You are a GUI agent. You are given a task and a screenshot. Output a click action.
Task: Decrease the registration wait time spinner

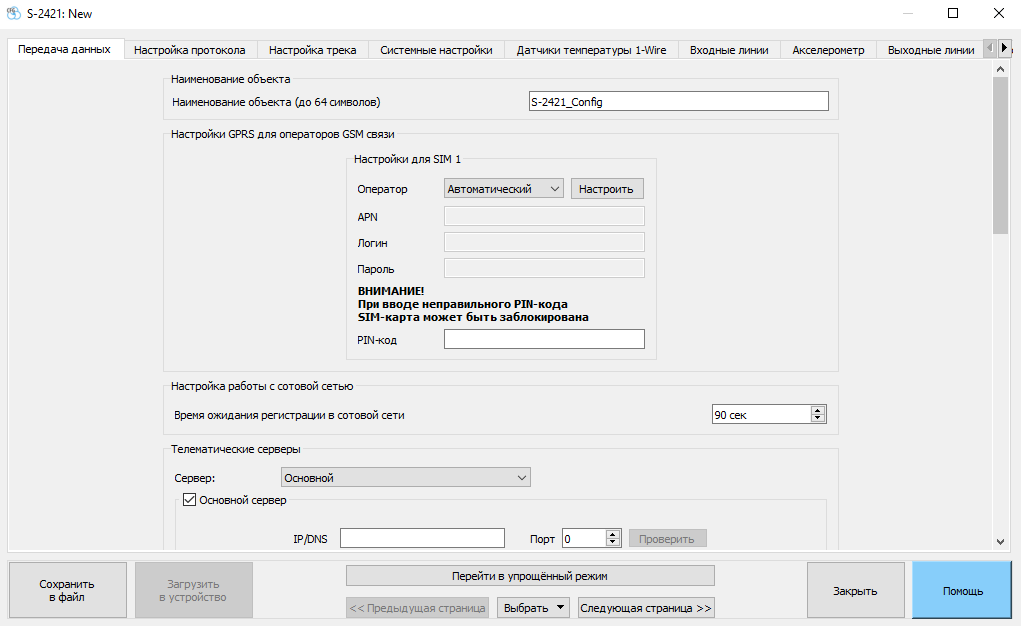point(818,418)
